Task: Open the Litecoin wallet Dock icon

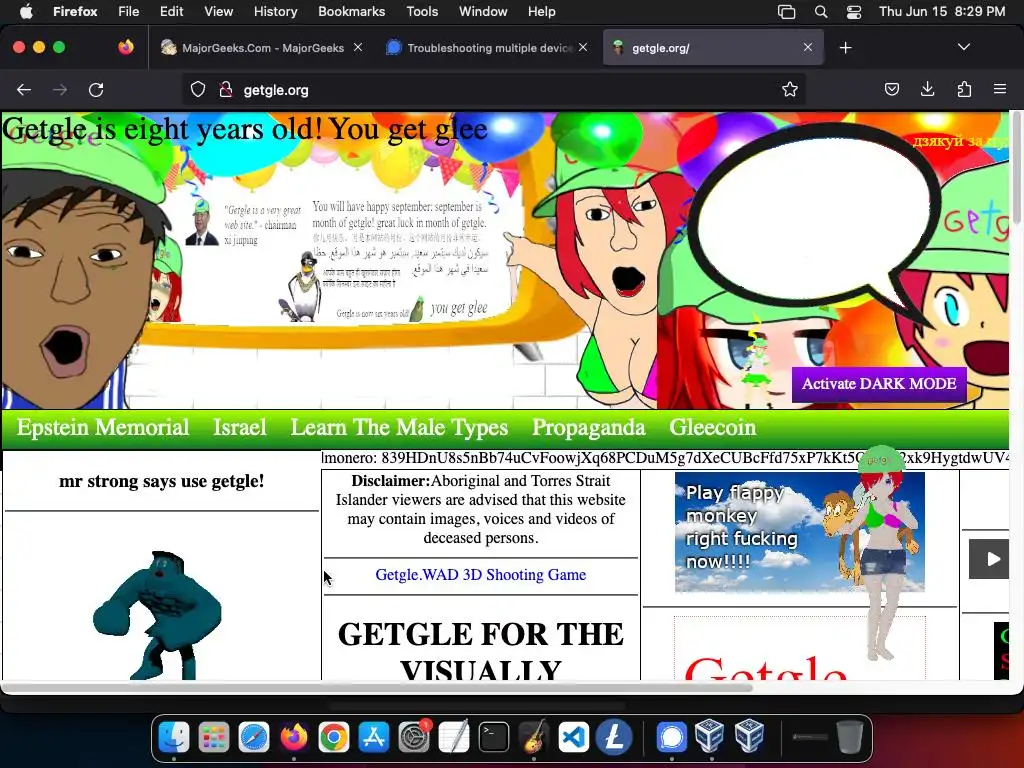Action: click(x=614, y=737)
